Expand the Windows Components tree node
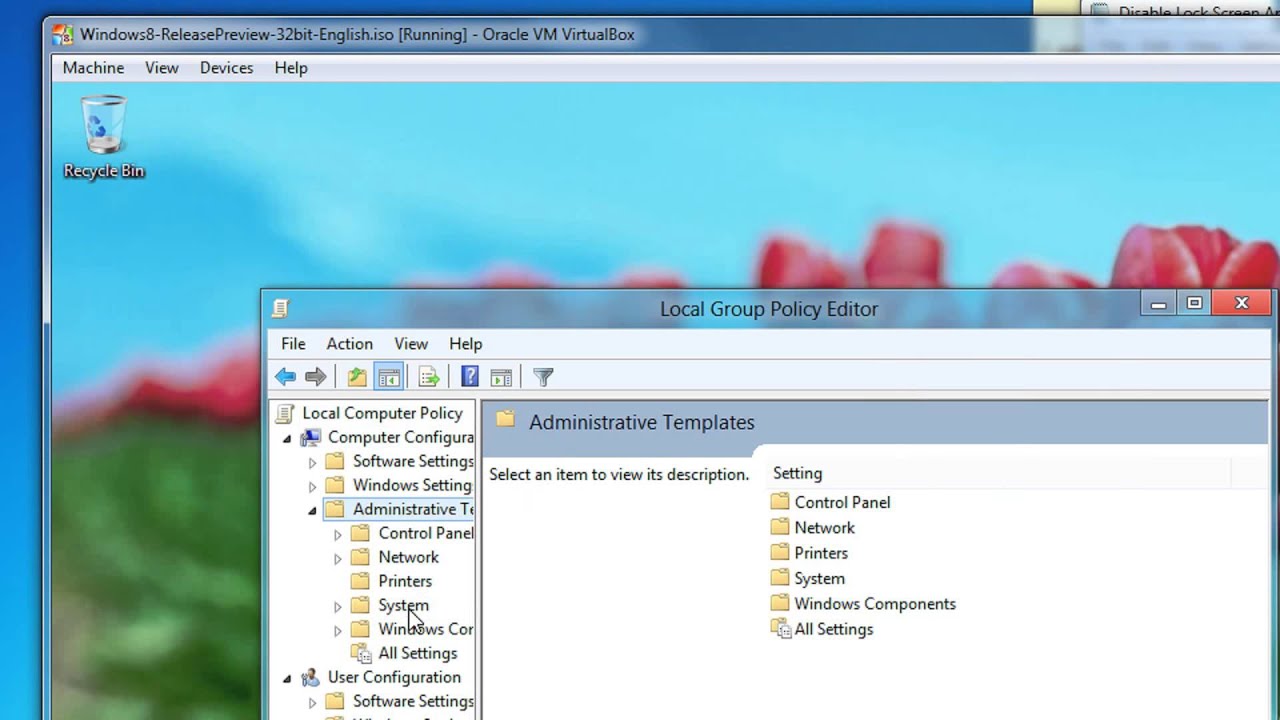 pos(338,630)
